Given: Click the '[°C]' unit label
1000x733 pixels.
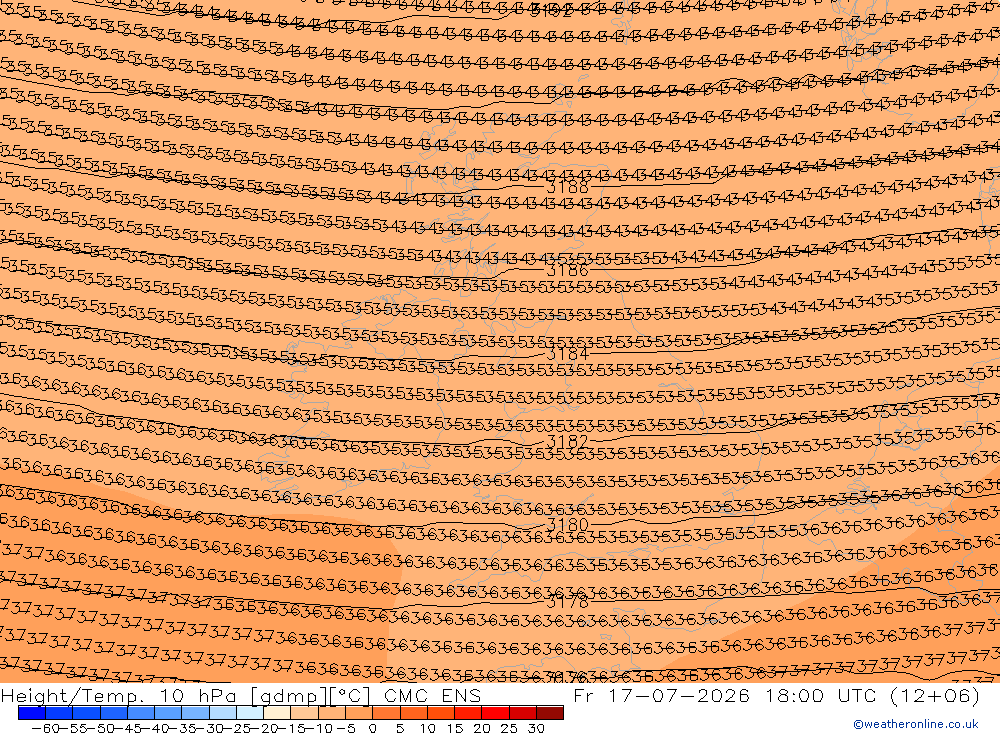Looking at the screenshot, I should (x=349, y=697).
